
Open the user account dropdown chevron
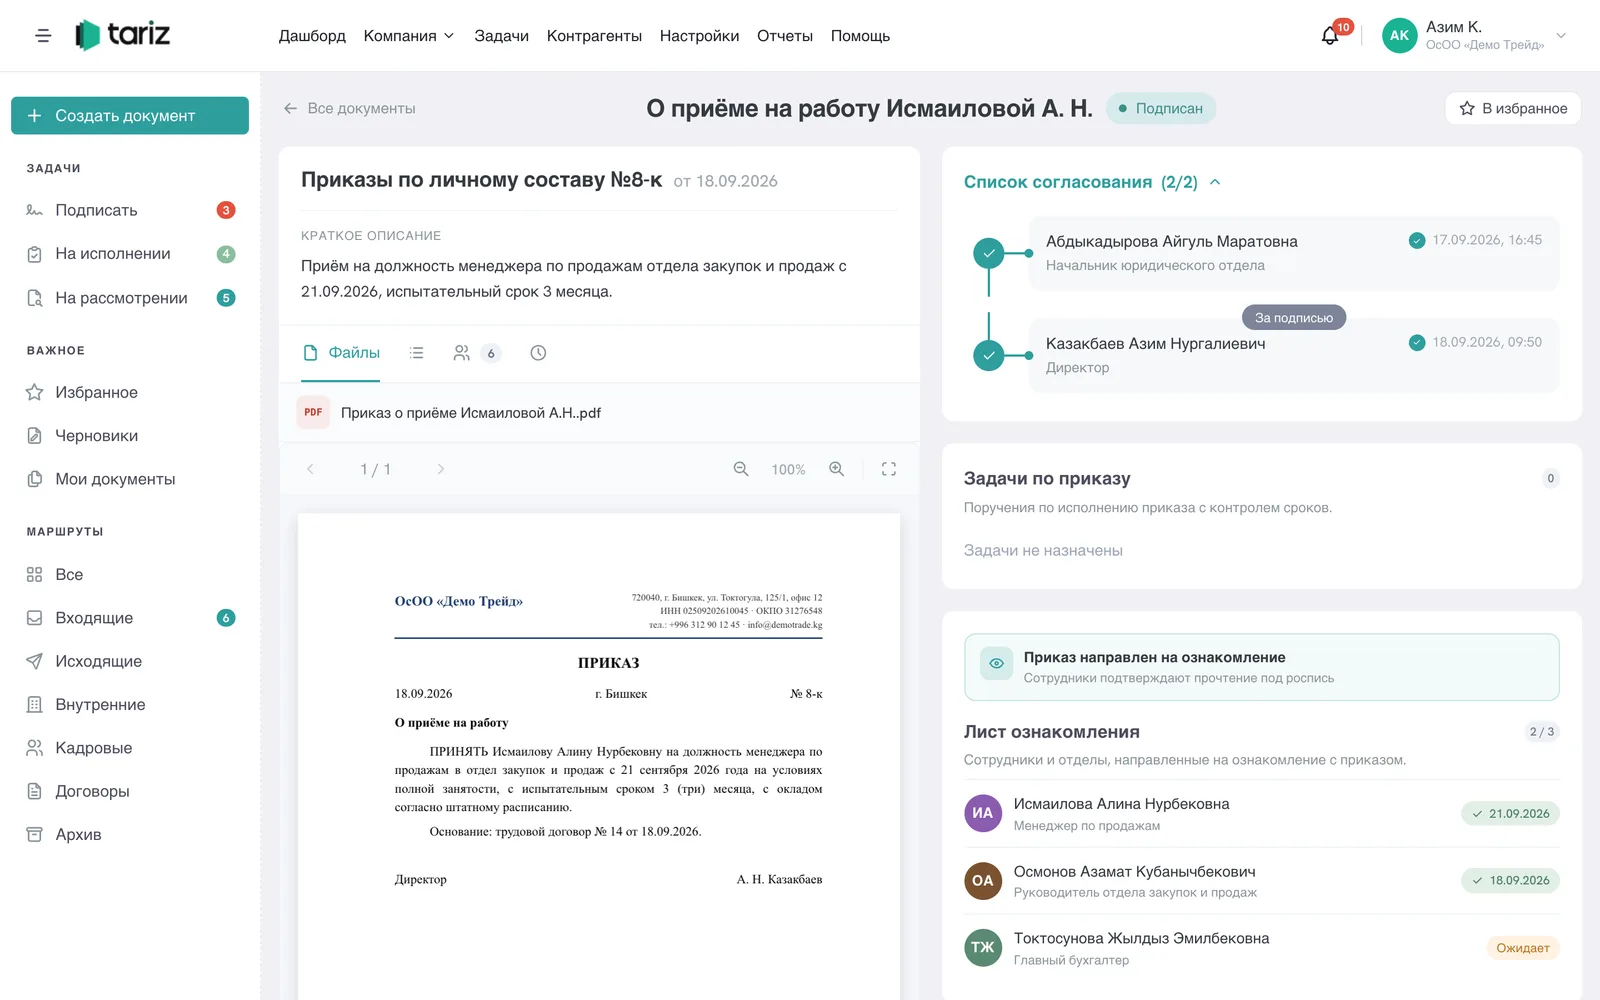pyautogui.click(x=1561, y=36)
